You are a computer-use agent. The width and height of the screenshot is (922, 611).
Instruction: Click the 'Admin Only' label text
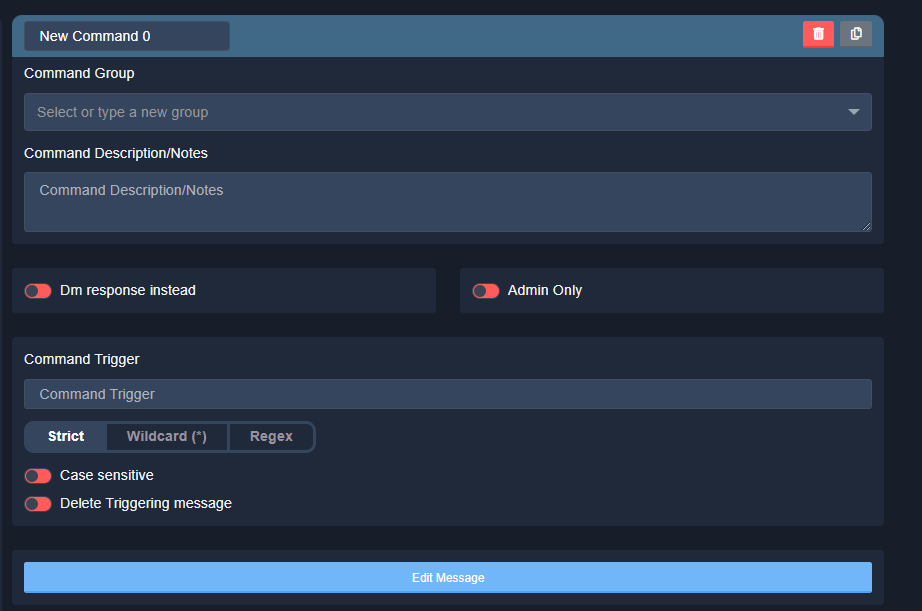click(545, 291)
